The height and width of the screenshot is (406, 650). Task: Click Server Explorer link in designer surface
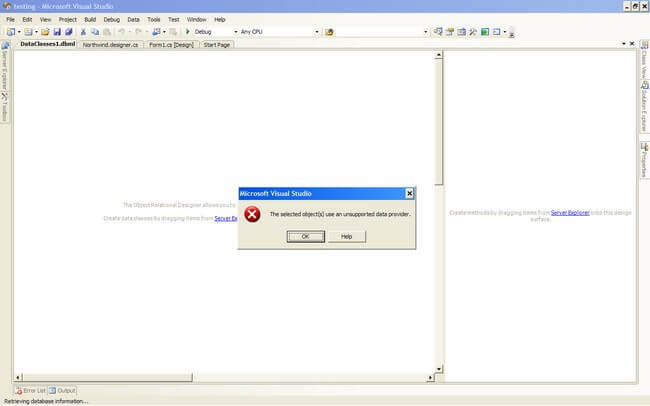pyautogui.click(x=226, y=219)
